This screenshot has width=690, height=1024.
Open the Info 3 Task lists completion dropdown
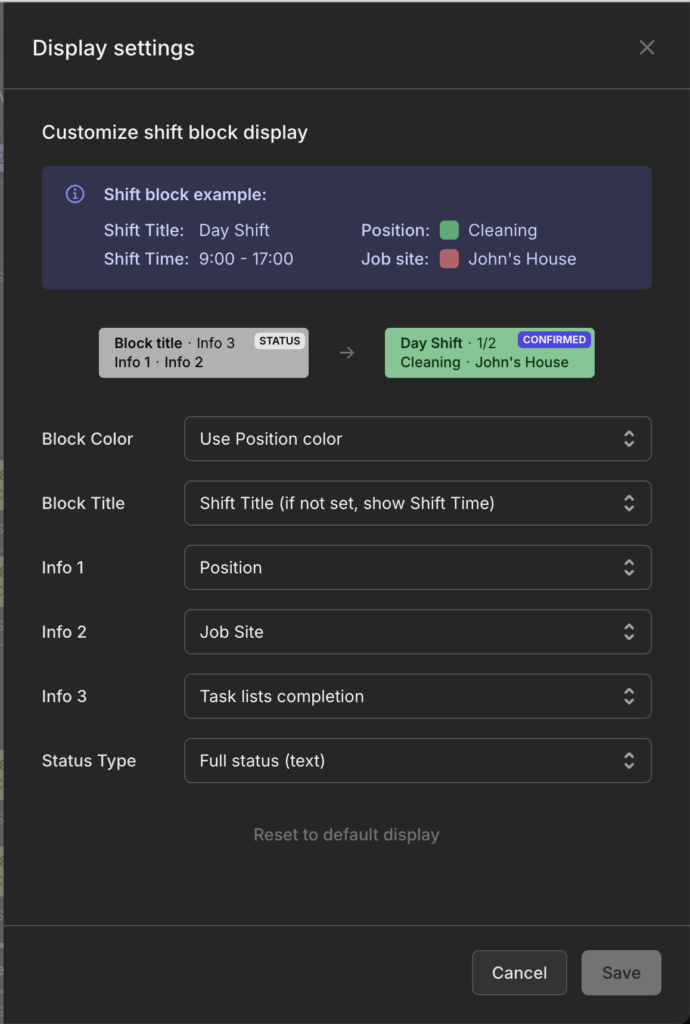[418, 696]
